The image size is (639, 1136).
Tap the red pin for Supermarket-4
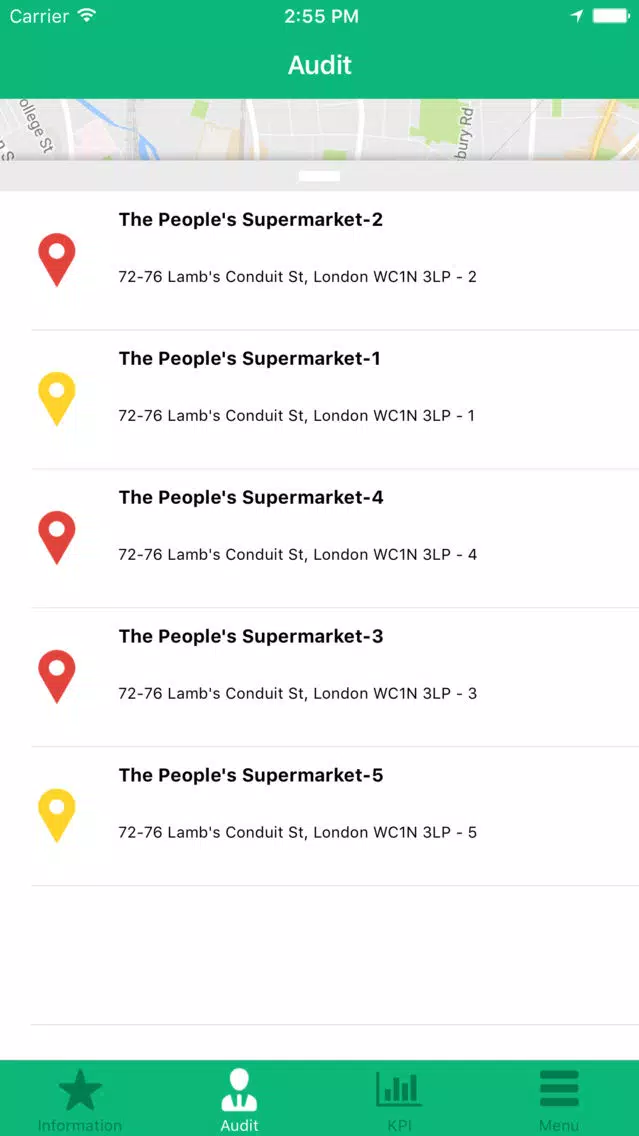click(x=57, y=538)
